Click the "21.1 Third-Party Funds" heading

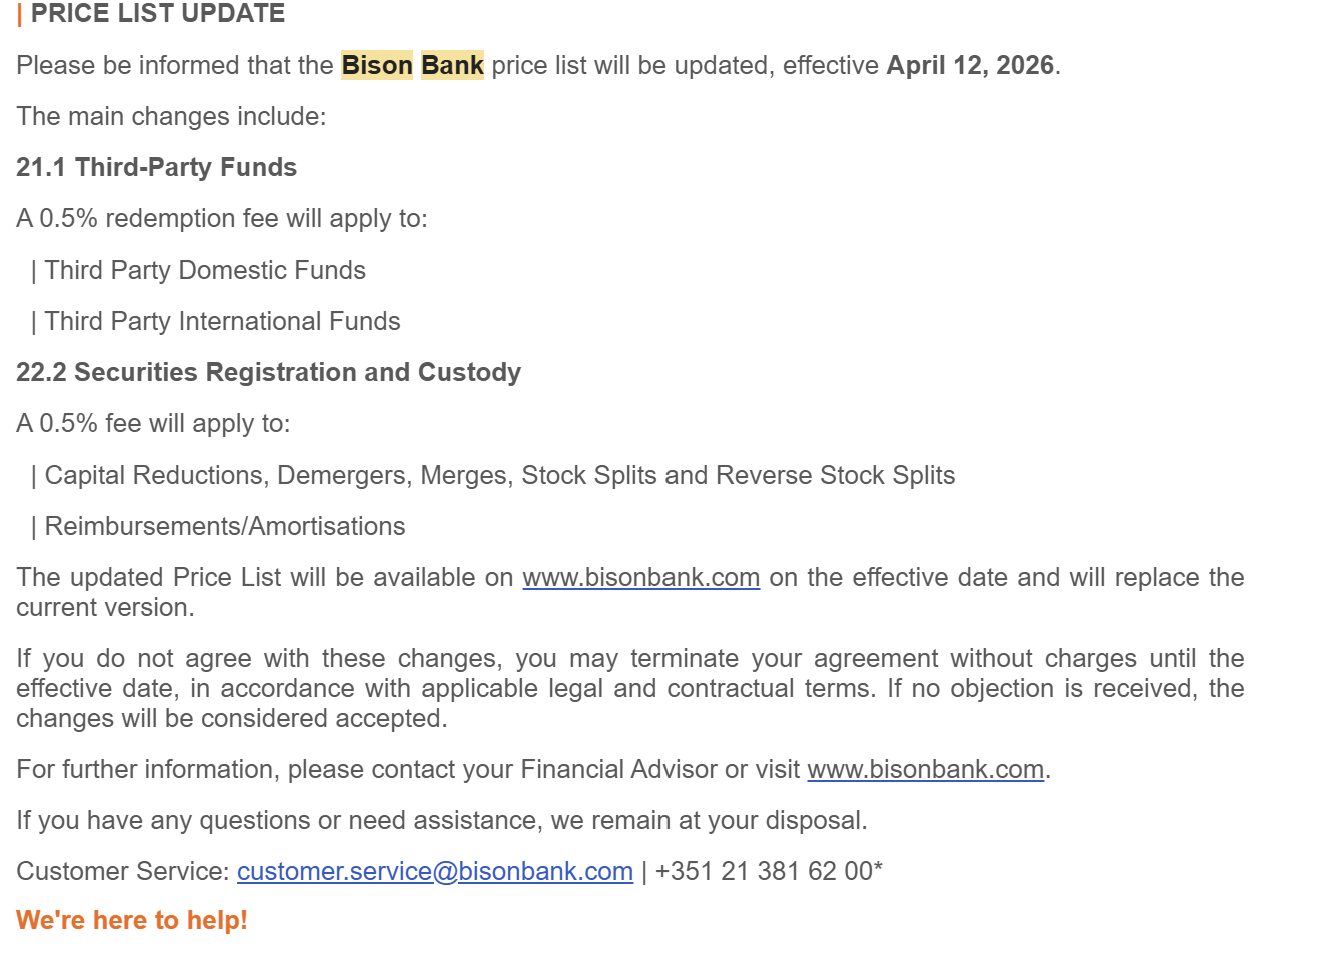pyautogui.click(x=157, y=168)
